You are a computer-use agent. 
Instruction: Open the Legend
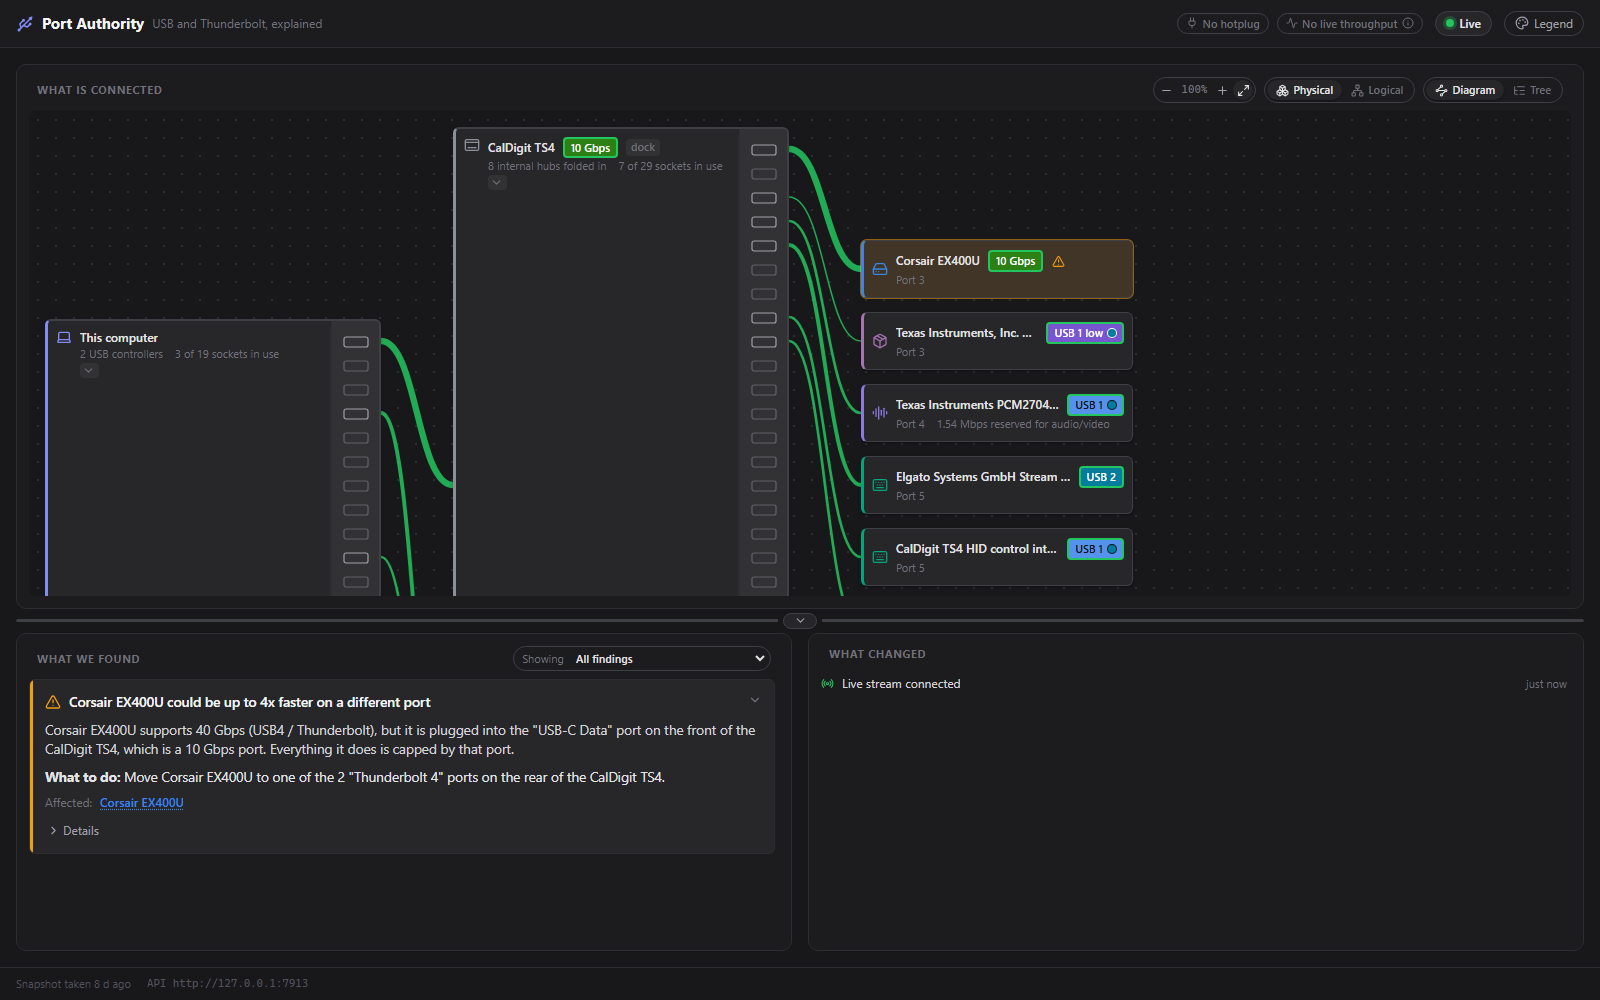click(x=1544, y=24)
